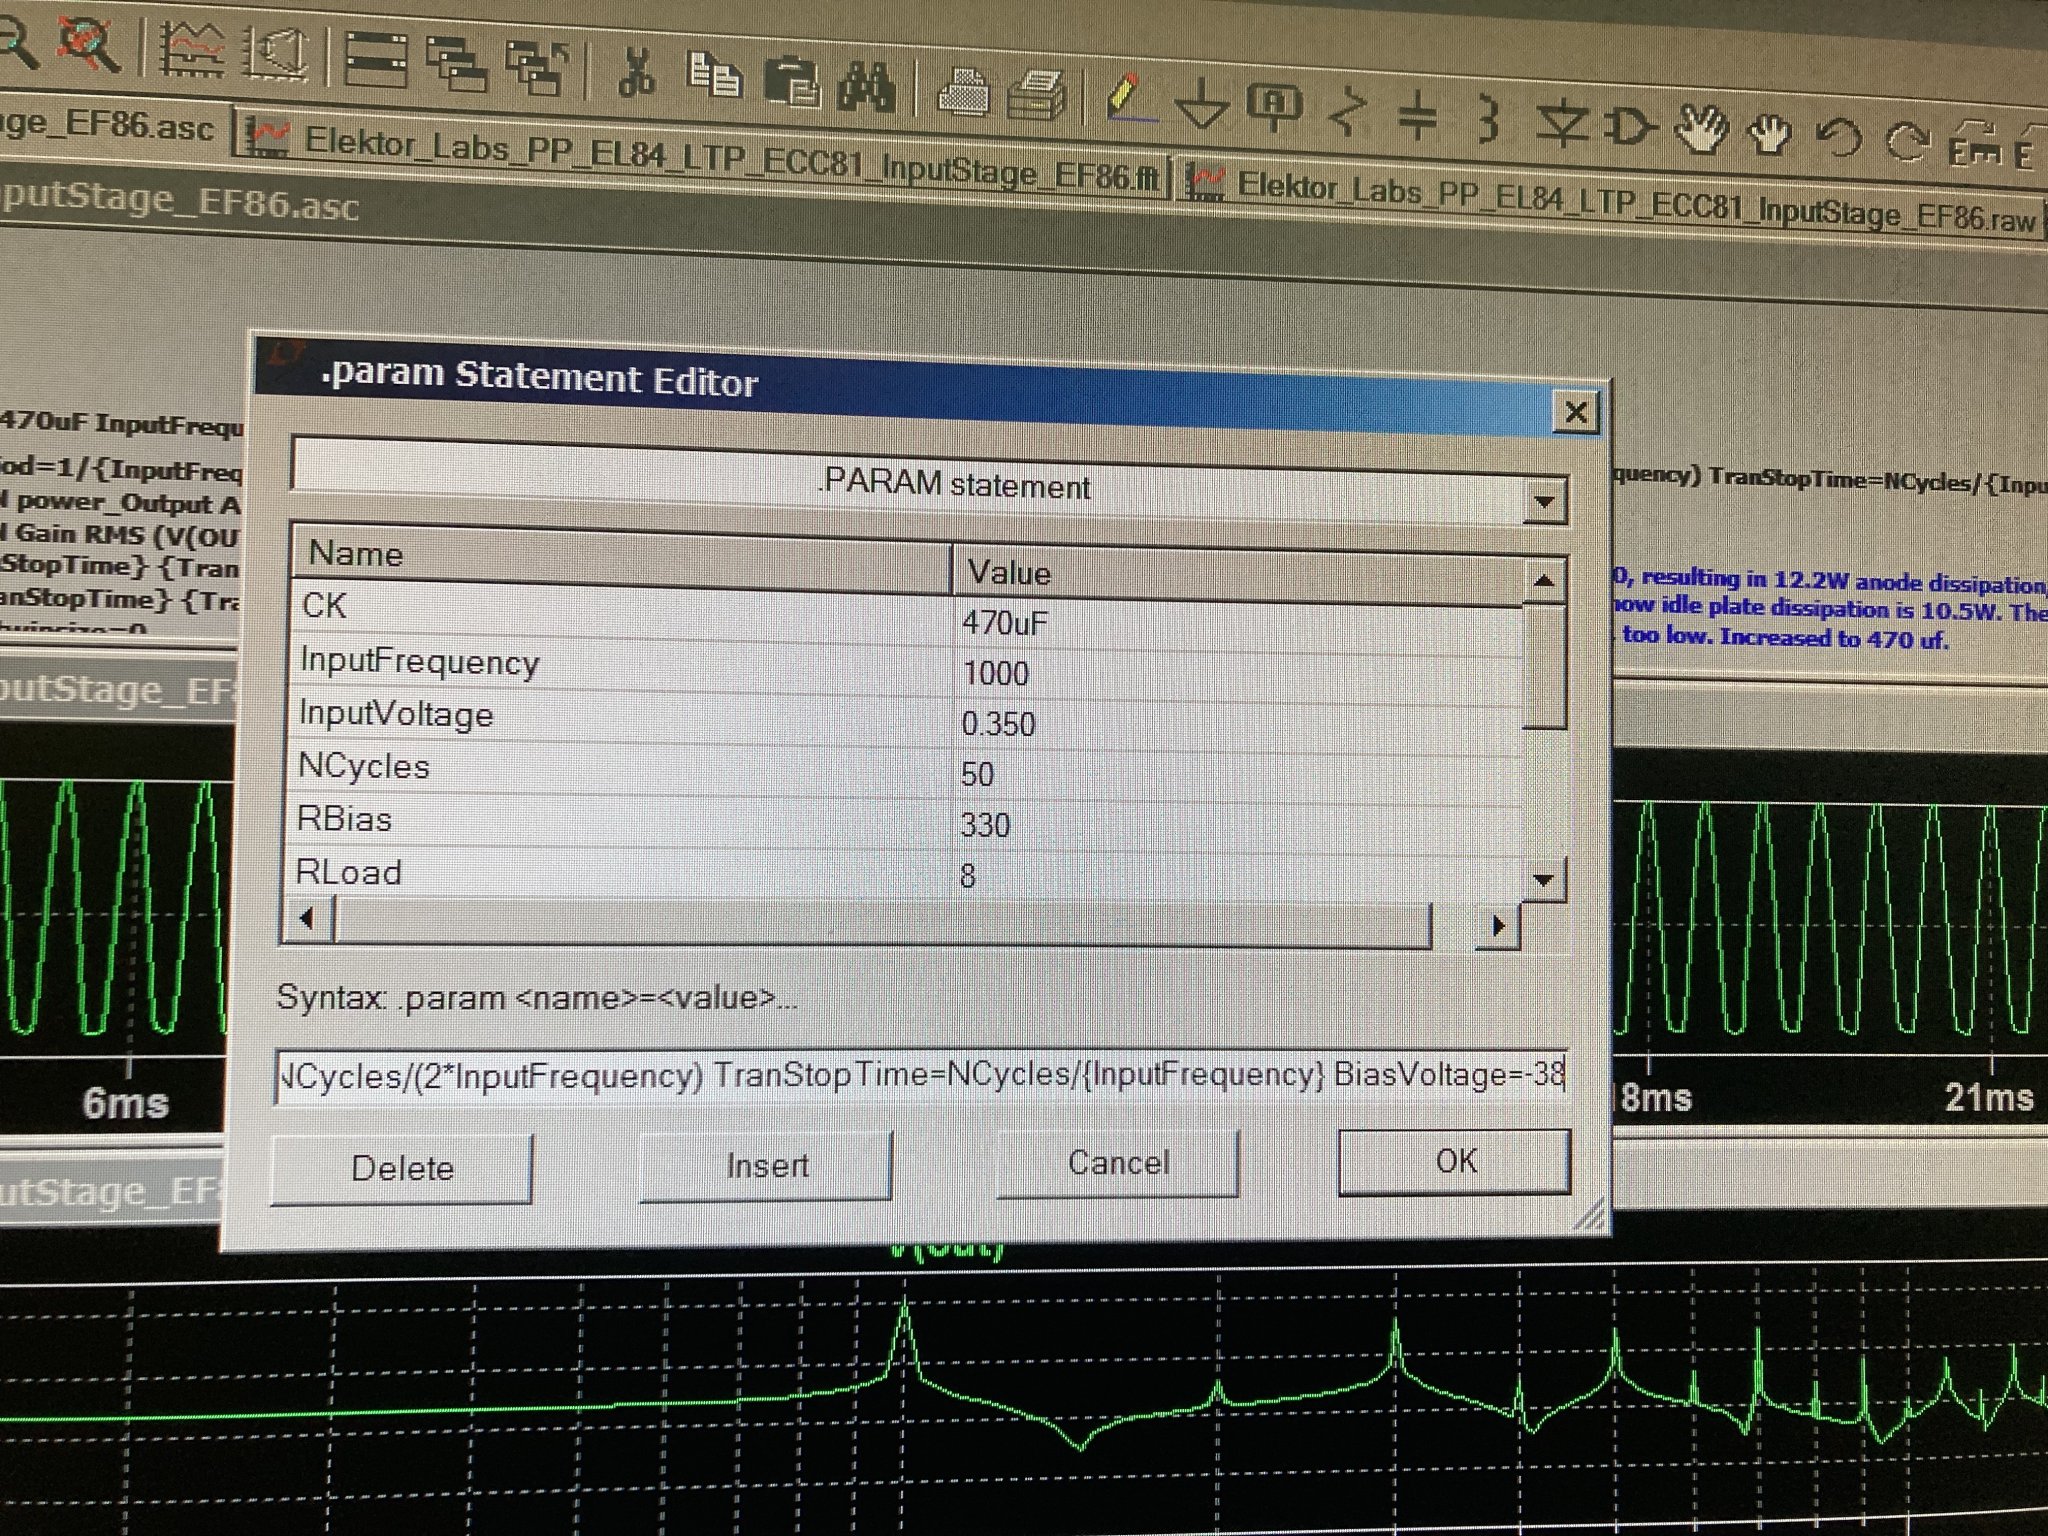
Task: Click the 330 value cell
Action: pos(985,825)
